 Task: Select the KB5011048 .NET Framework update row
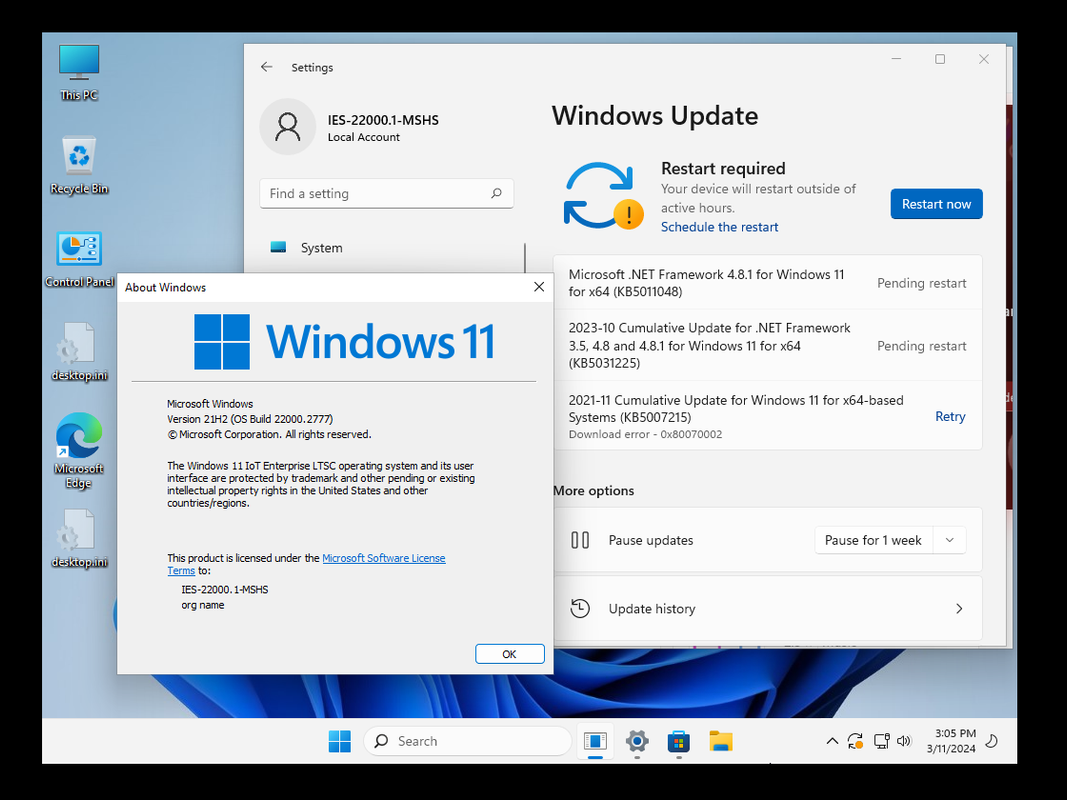tap(768, 283)
